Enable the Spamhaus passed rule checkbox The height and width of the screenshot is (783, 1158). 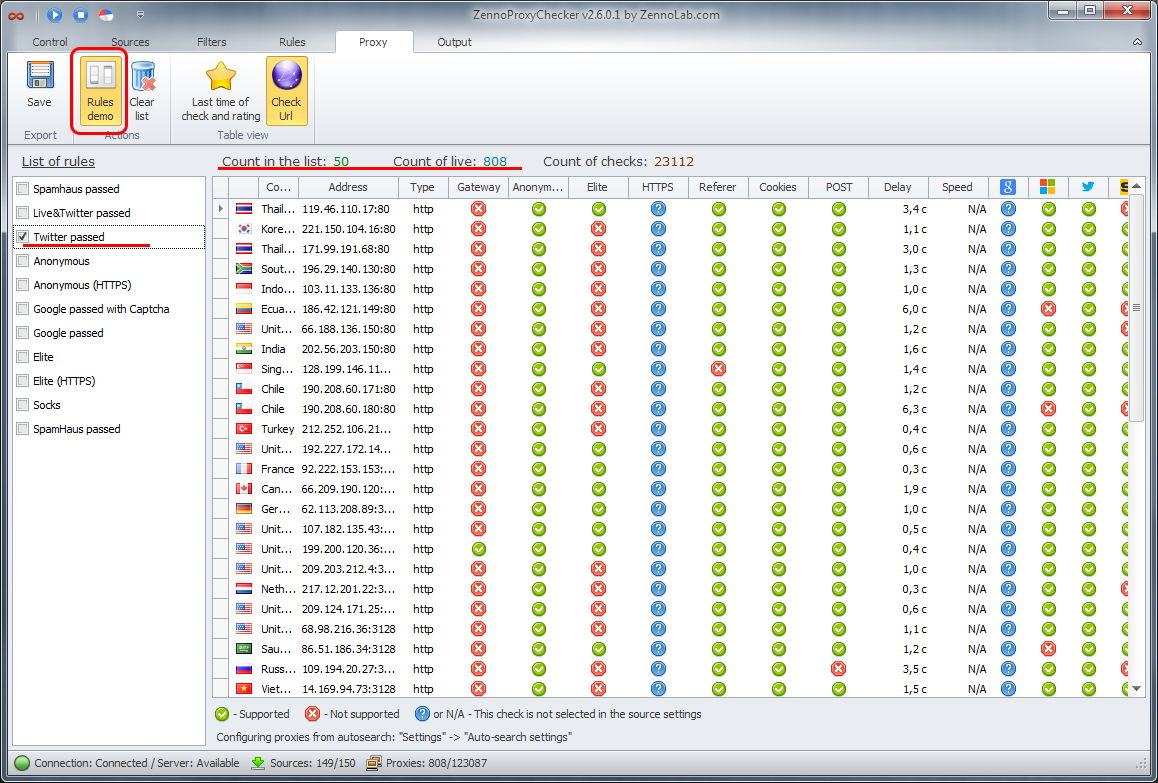(x=23, y=189)
